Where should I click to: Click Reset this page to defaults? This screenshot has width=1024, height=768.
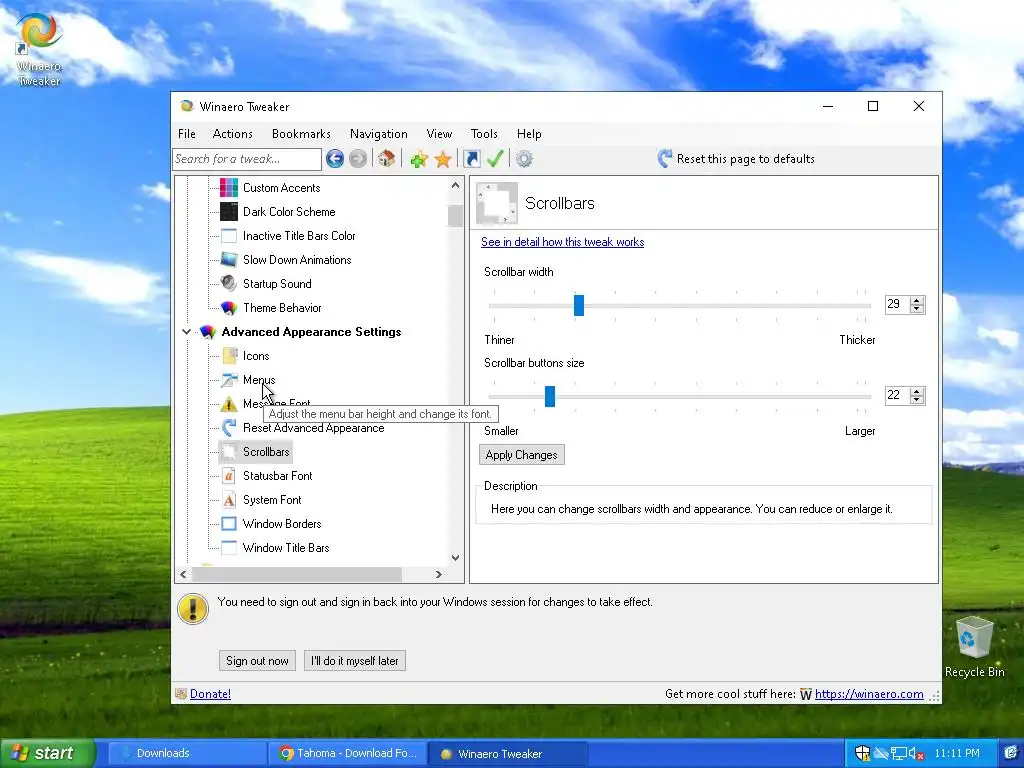(x=736, y=159)
